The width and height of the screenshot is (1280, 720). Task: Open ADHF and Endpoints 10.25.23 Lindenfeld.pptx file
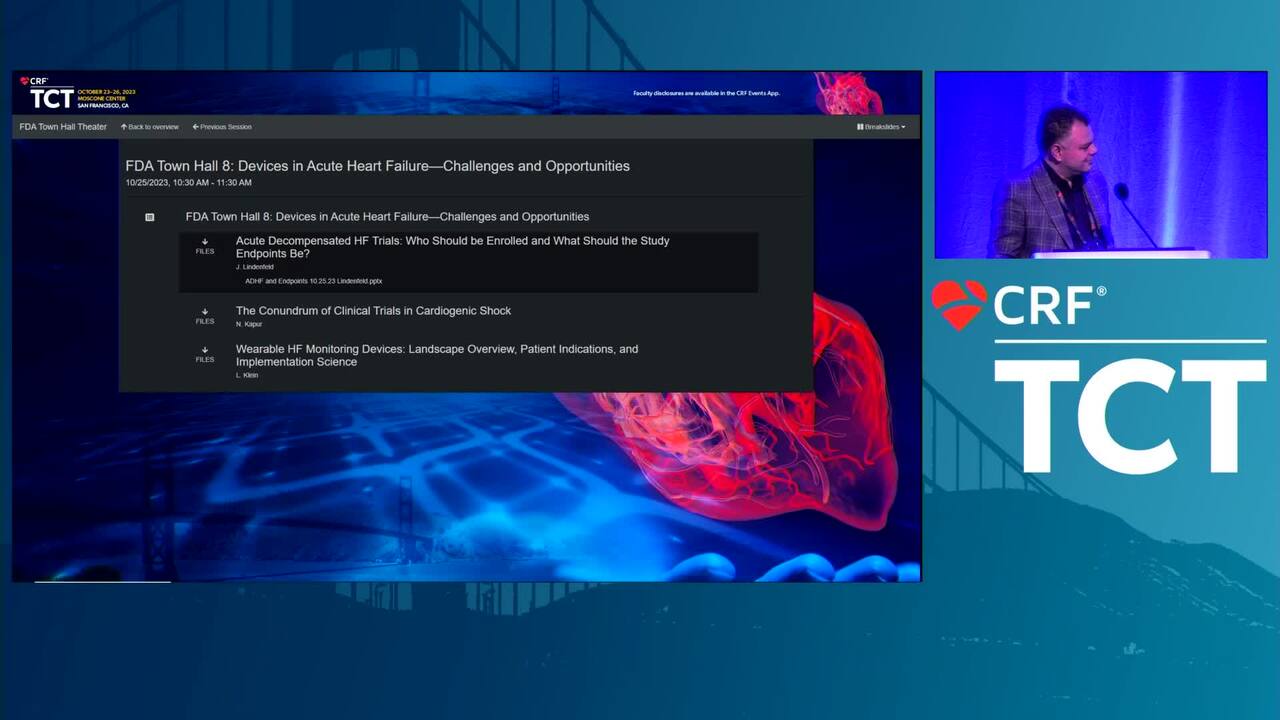[x=313, y=281]
